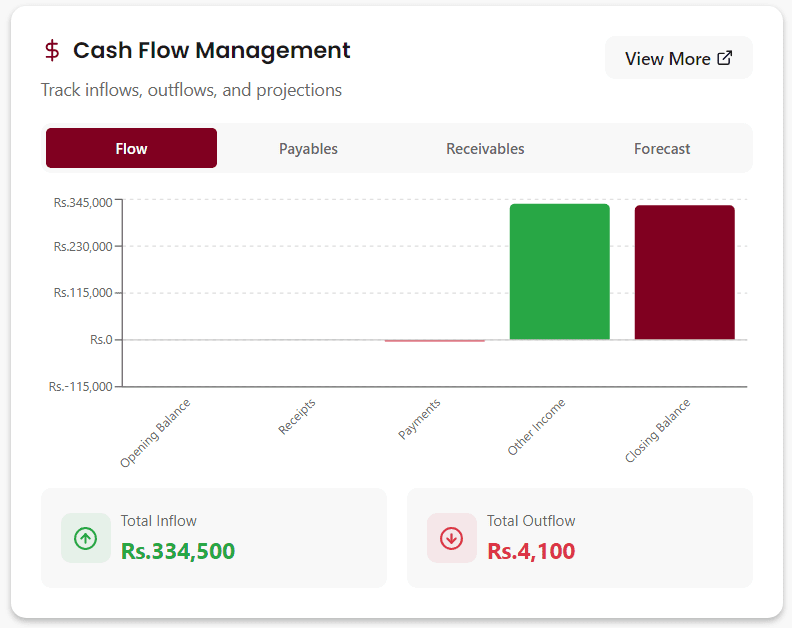Click the dollar sign icon beside Cash Flow Management

click(x=52, y=51)
